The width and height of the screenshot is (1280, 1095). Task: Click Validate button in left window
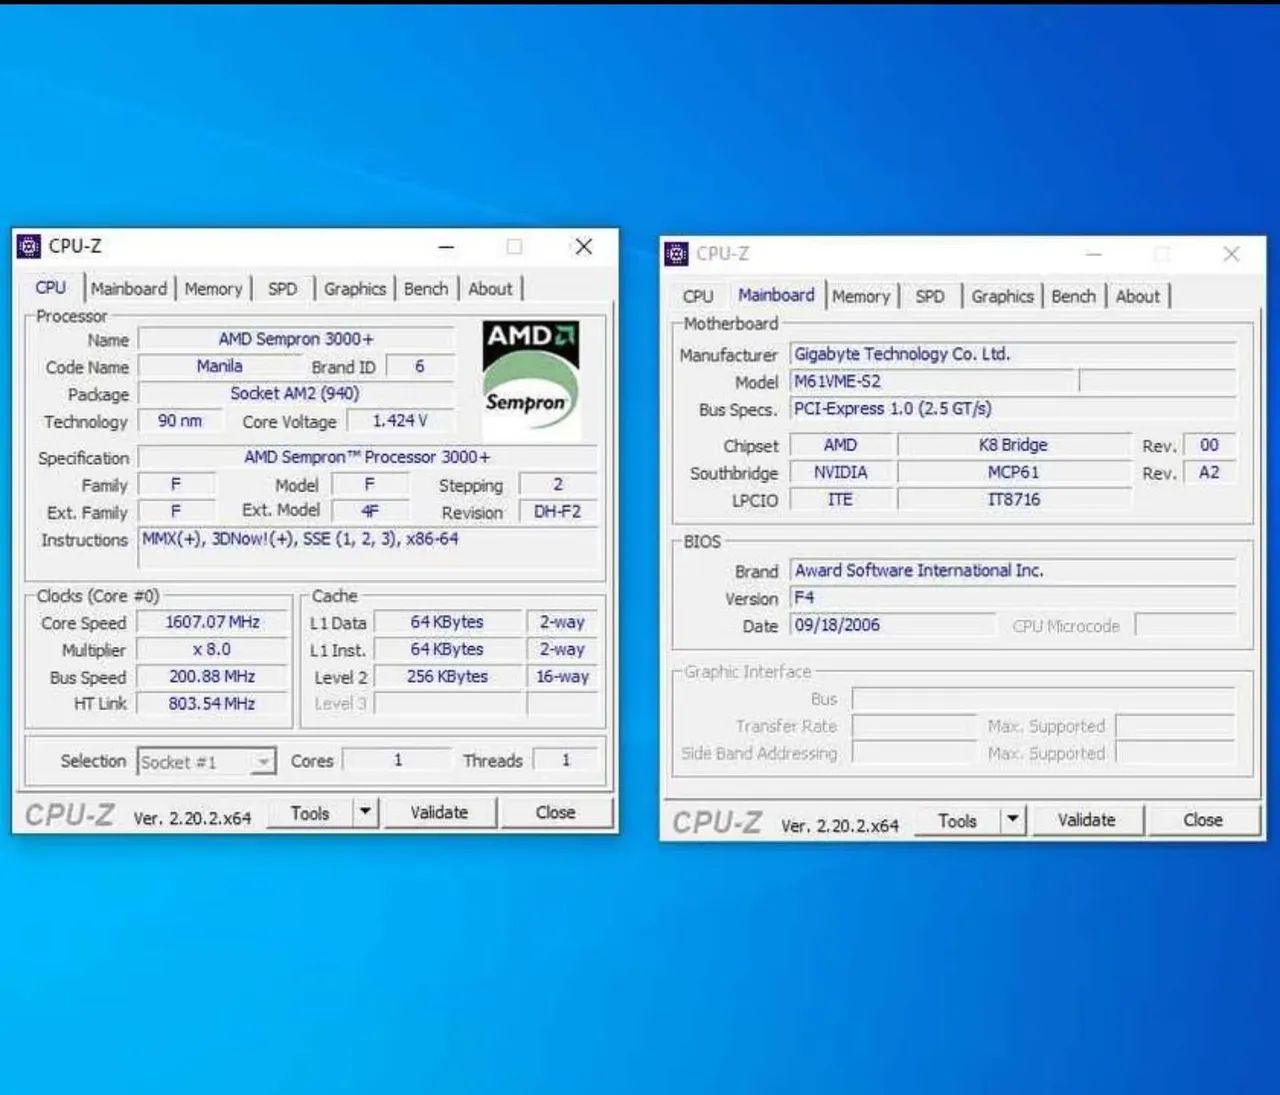[439, 812]
